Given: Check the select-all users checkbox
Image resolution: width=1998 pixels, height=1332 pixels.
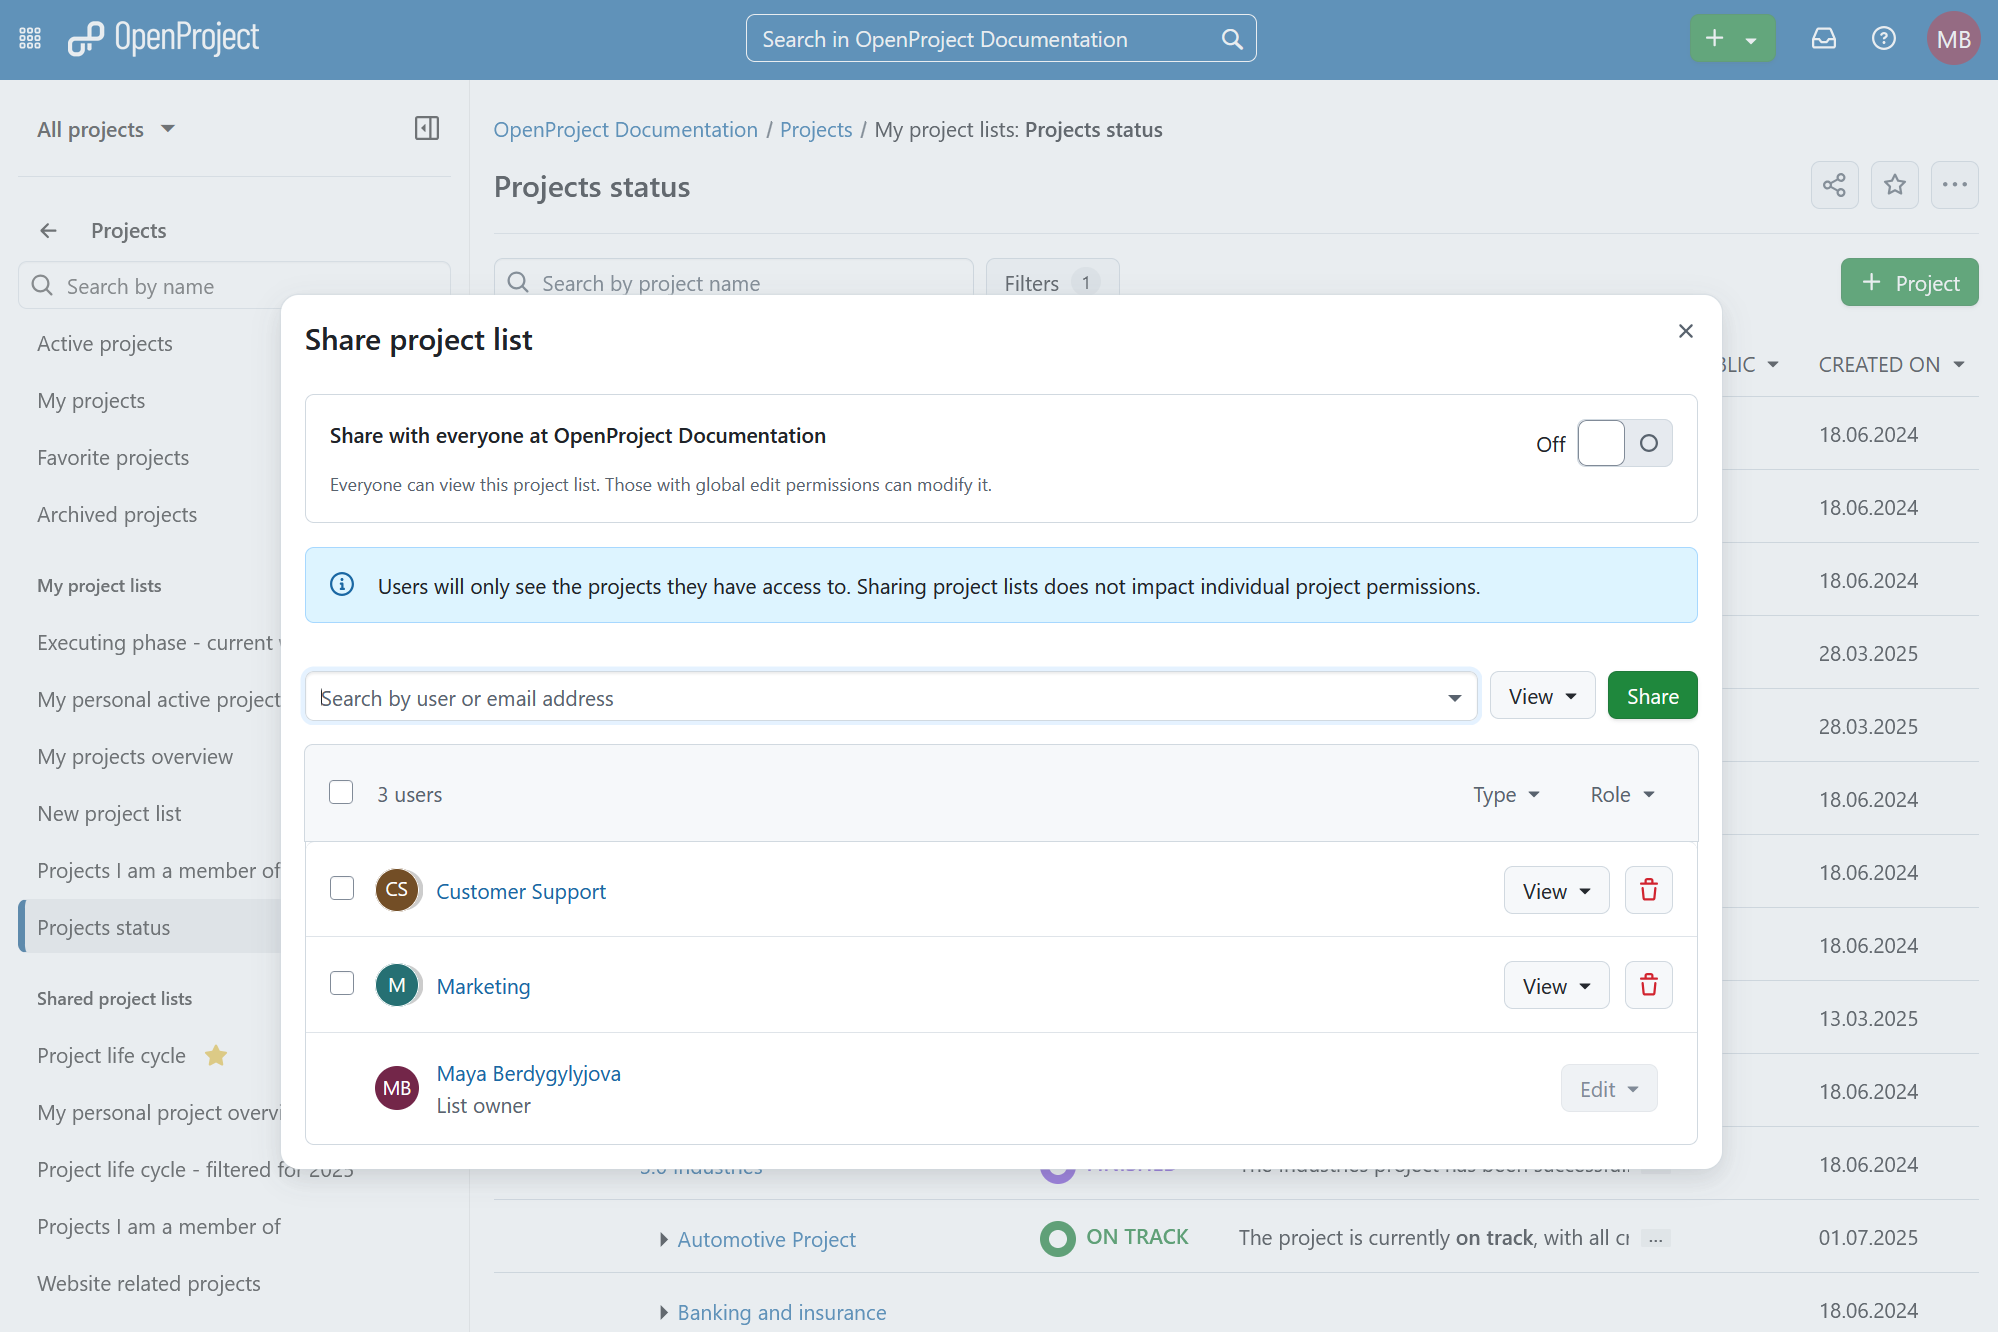Looking at the screenshot, I should click(341, 792).
